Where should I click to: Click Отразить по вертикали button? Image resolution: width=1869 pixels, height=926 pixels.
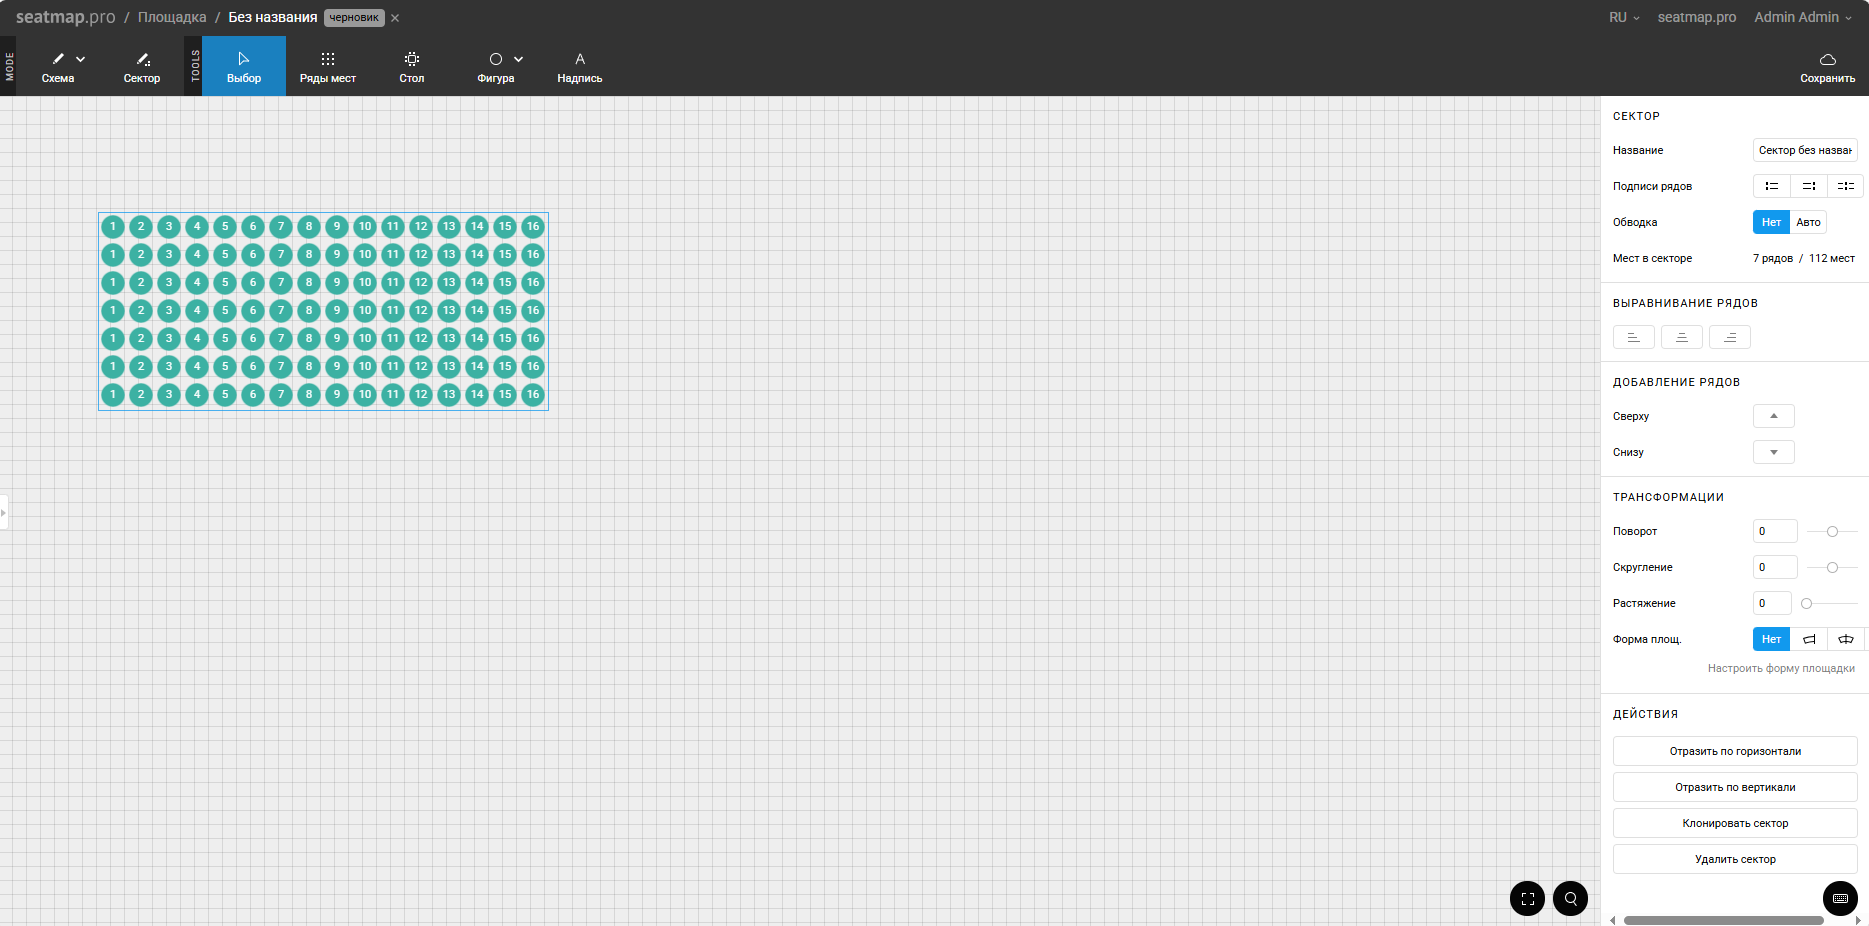click(x=1735, y=787)
